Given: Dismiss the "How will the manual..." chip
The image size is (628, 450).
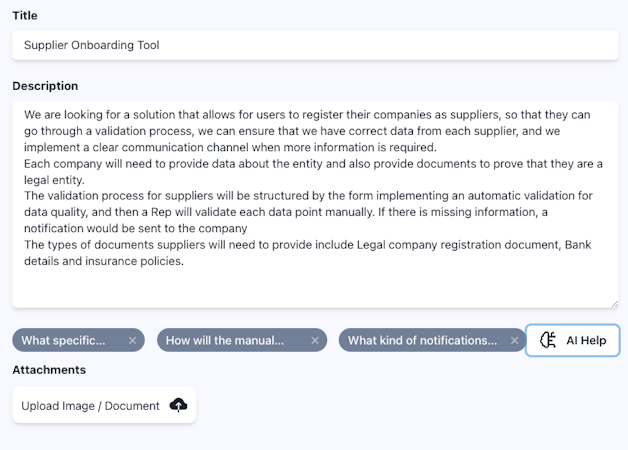Looking at the screenshot, I should point(315,341).
